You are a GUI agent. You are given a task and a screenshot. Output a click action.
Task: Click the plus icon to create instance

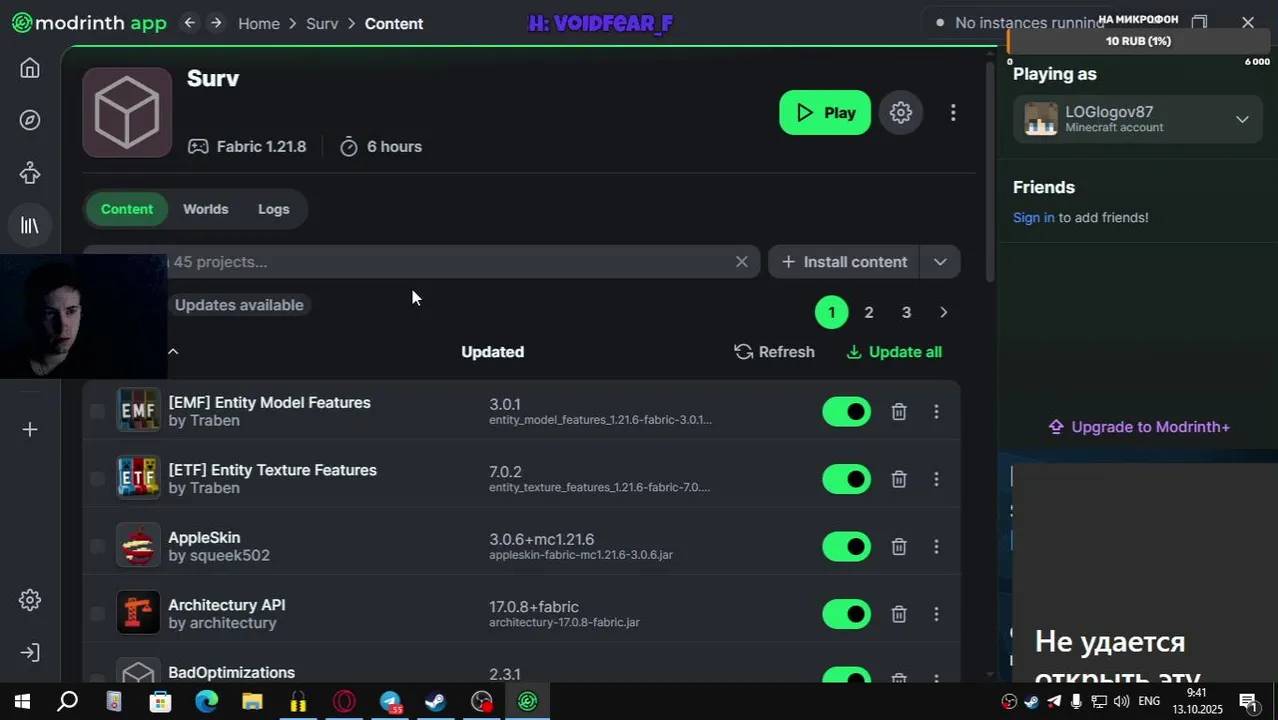point(30,429)
